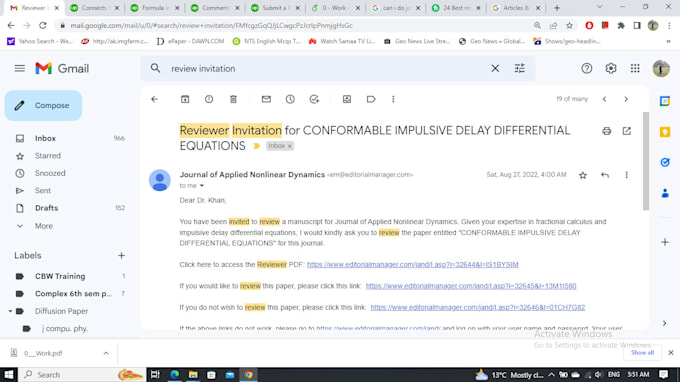Apply a label to this email
The image size is (680, 382).
pos(371,99)
